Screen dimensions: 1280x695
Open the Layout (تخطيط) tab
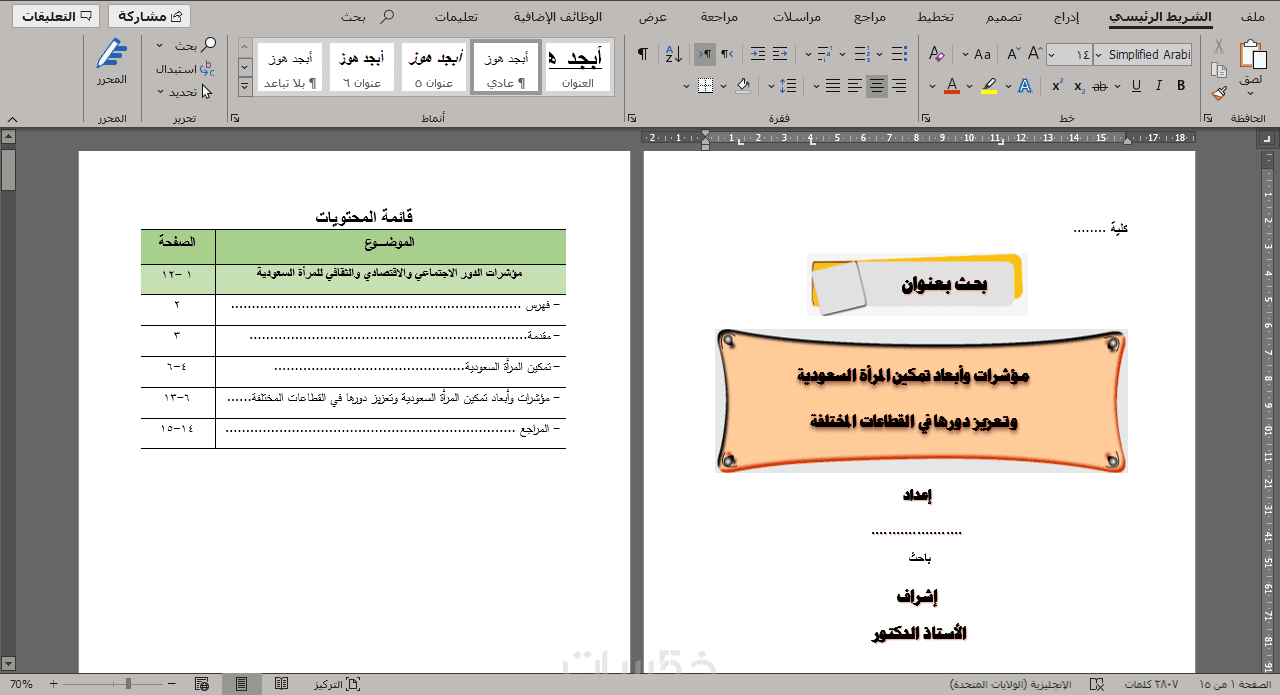click(x=936, y=17)
